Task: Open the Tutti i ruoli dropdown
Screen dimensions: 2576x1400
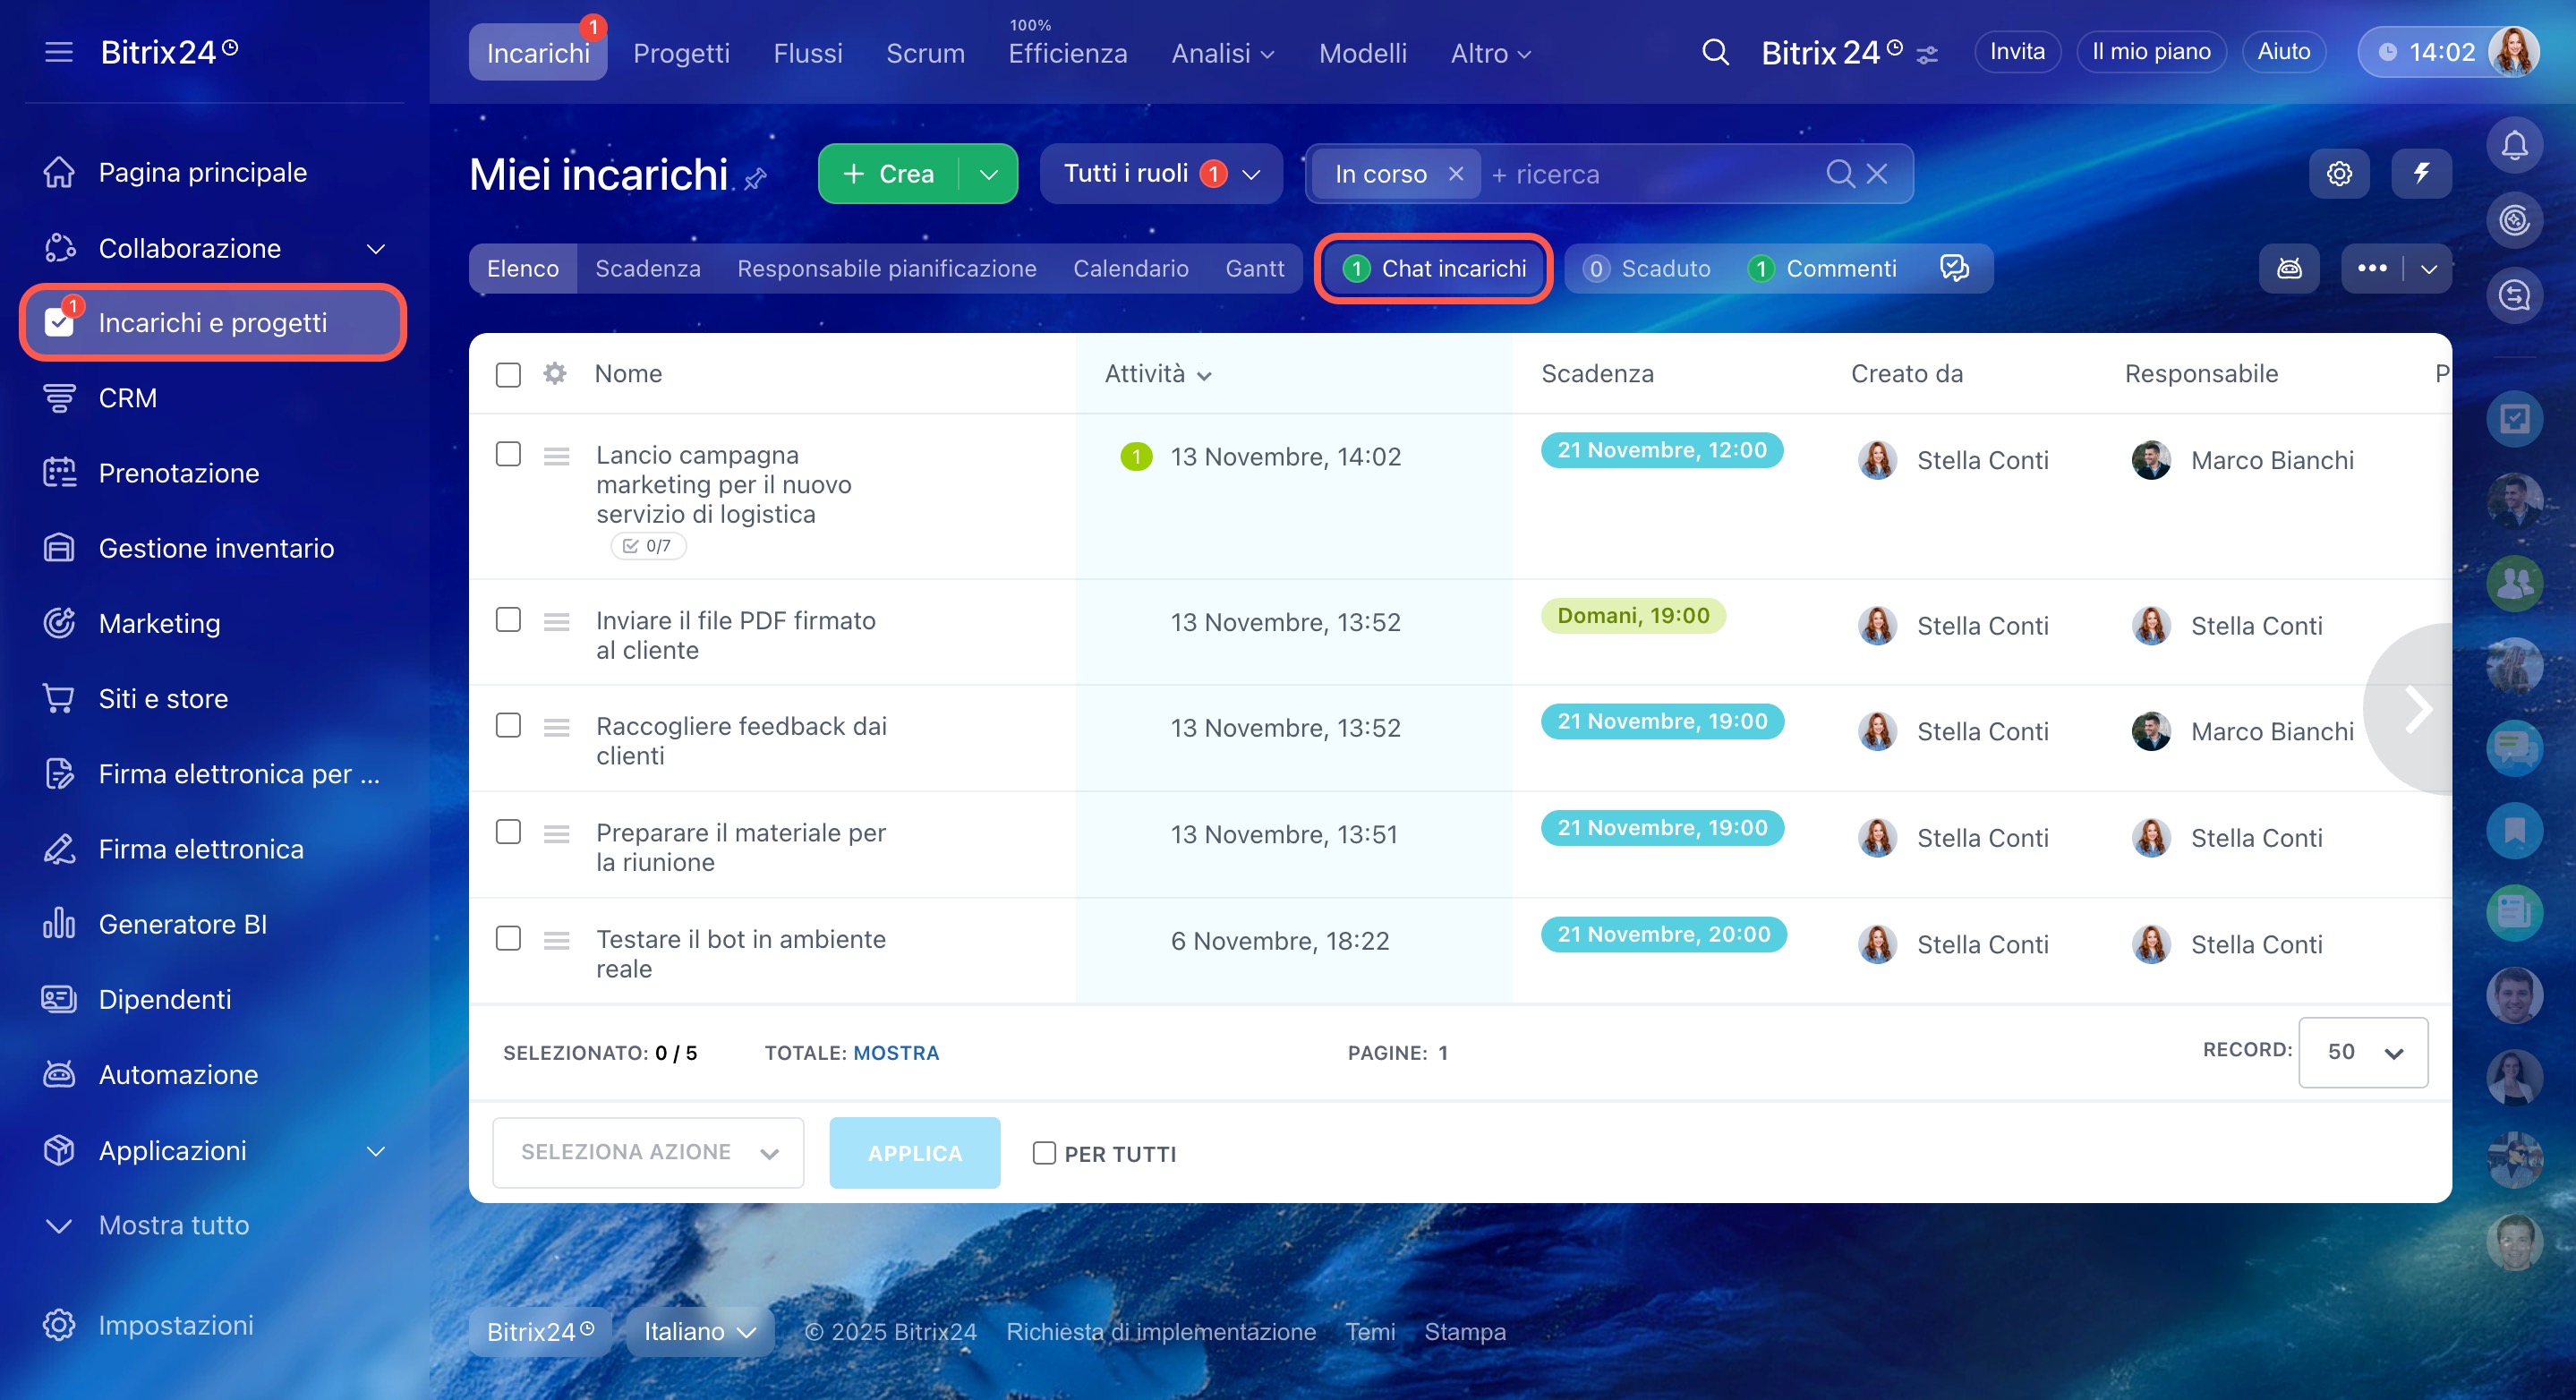Action: 1160,174
